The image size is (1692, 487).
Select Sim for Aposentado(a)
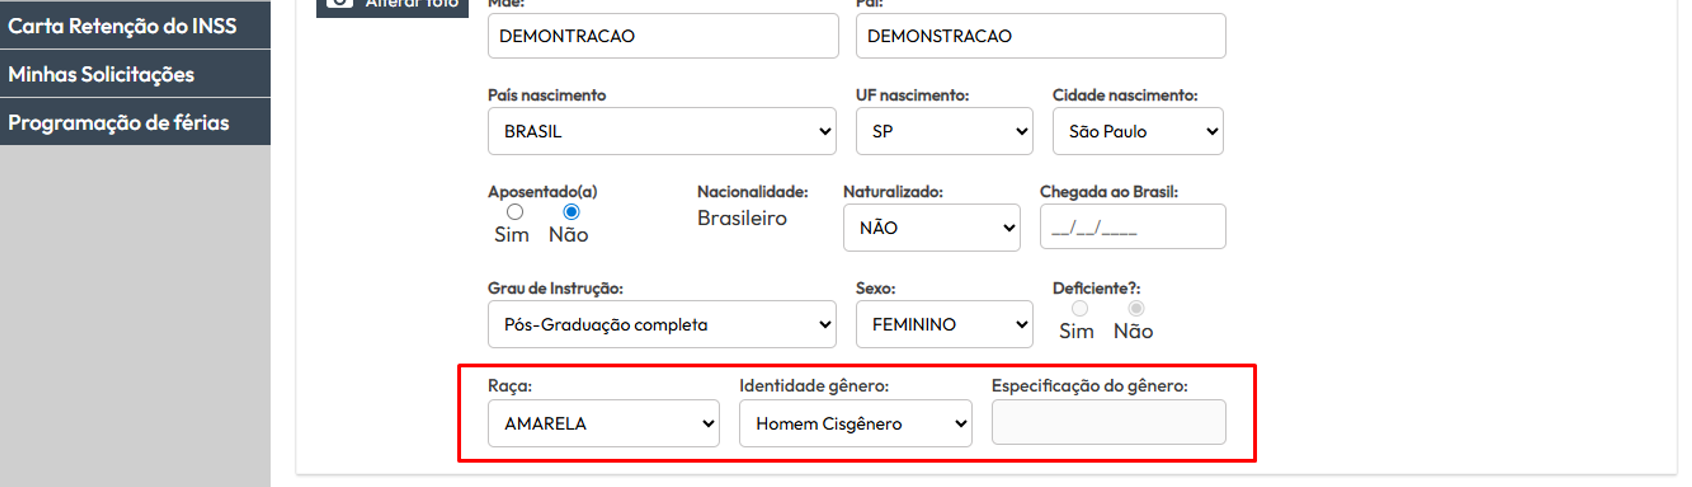515,212
